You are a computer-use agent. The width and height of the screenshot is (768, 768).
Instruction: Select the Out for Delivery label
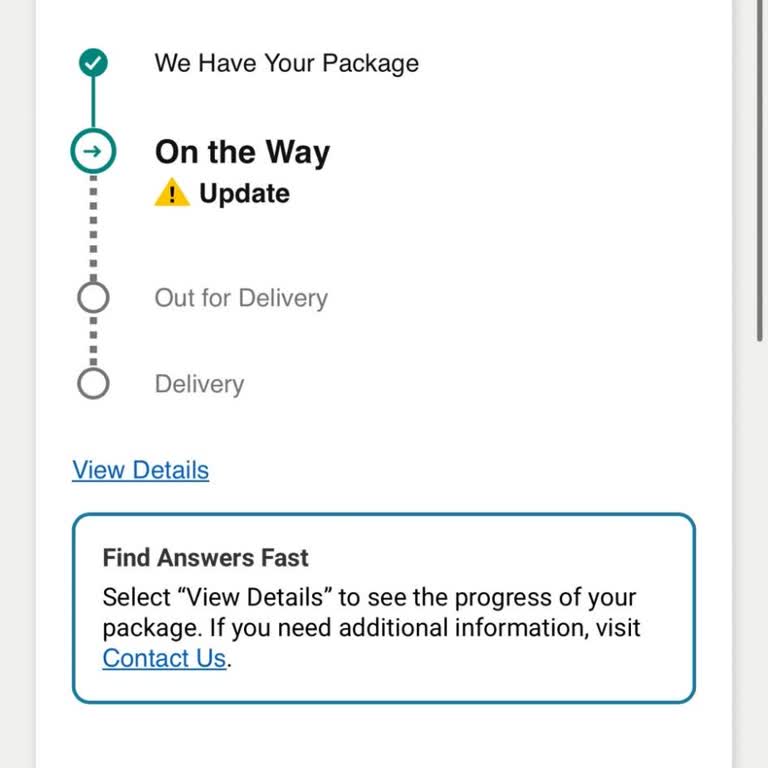[241, 298]
